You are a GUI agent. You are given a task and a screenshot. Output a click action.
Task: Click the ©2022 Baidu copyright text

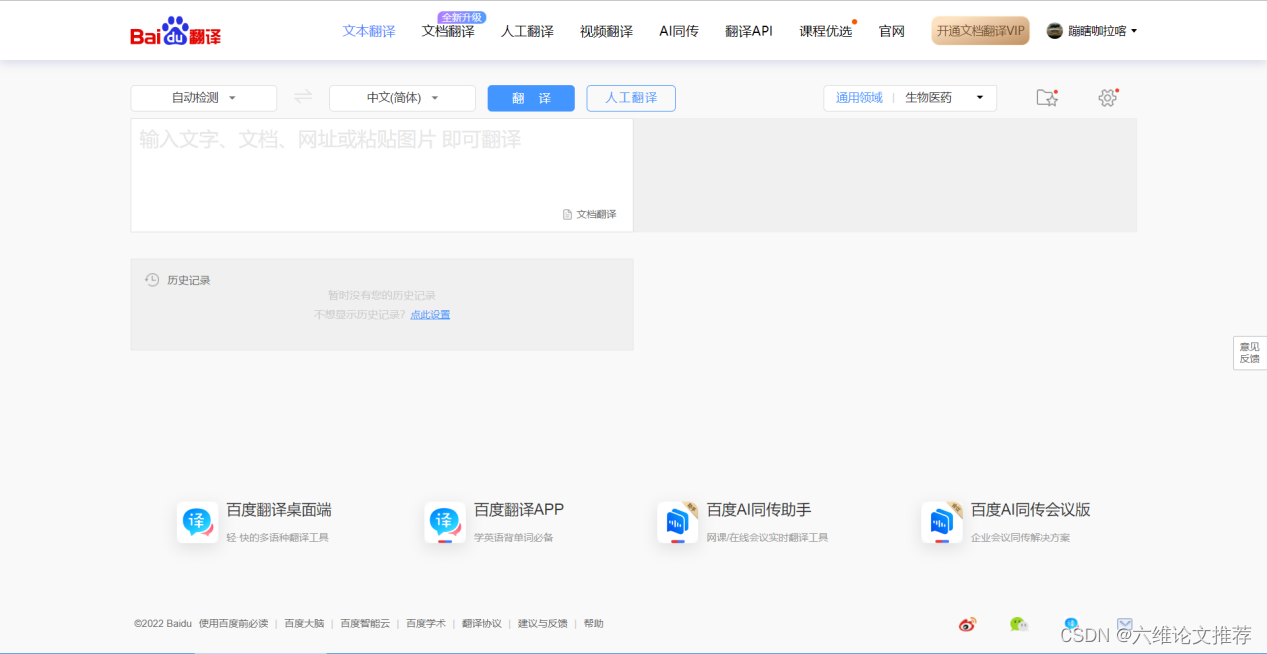click(x=163, y=624)
